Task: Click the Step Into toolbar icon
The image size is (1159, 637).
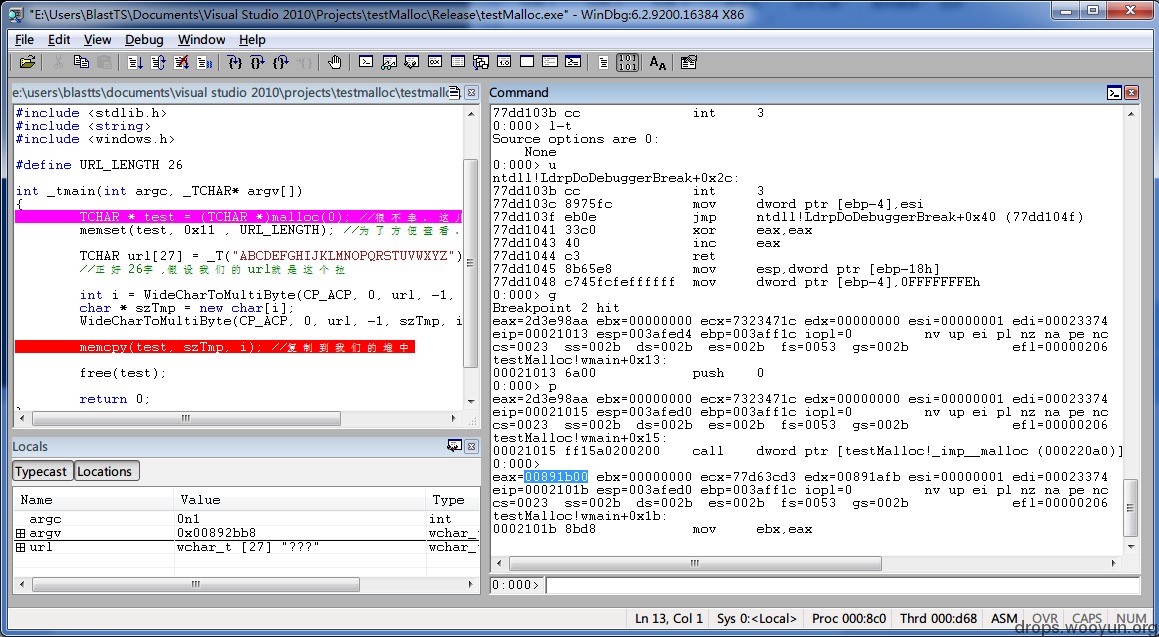Action: tap(235, 63)
